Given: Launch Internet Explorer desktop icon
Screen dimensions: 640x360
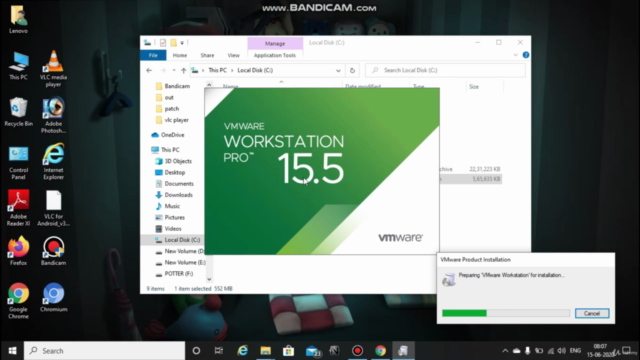Looking at the screenshot, I should coord(53,162).
